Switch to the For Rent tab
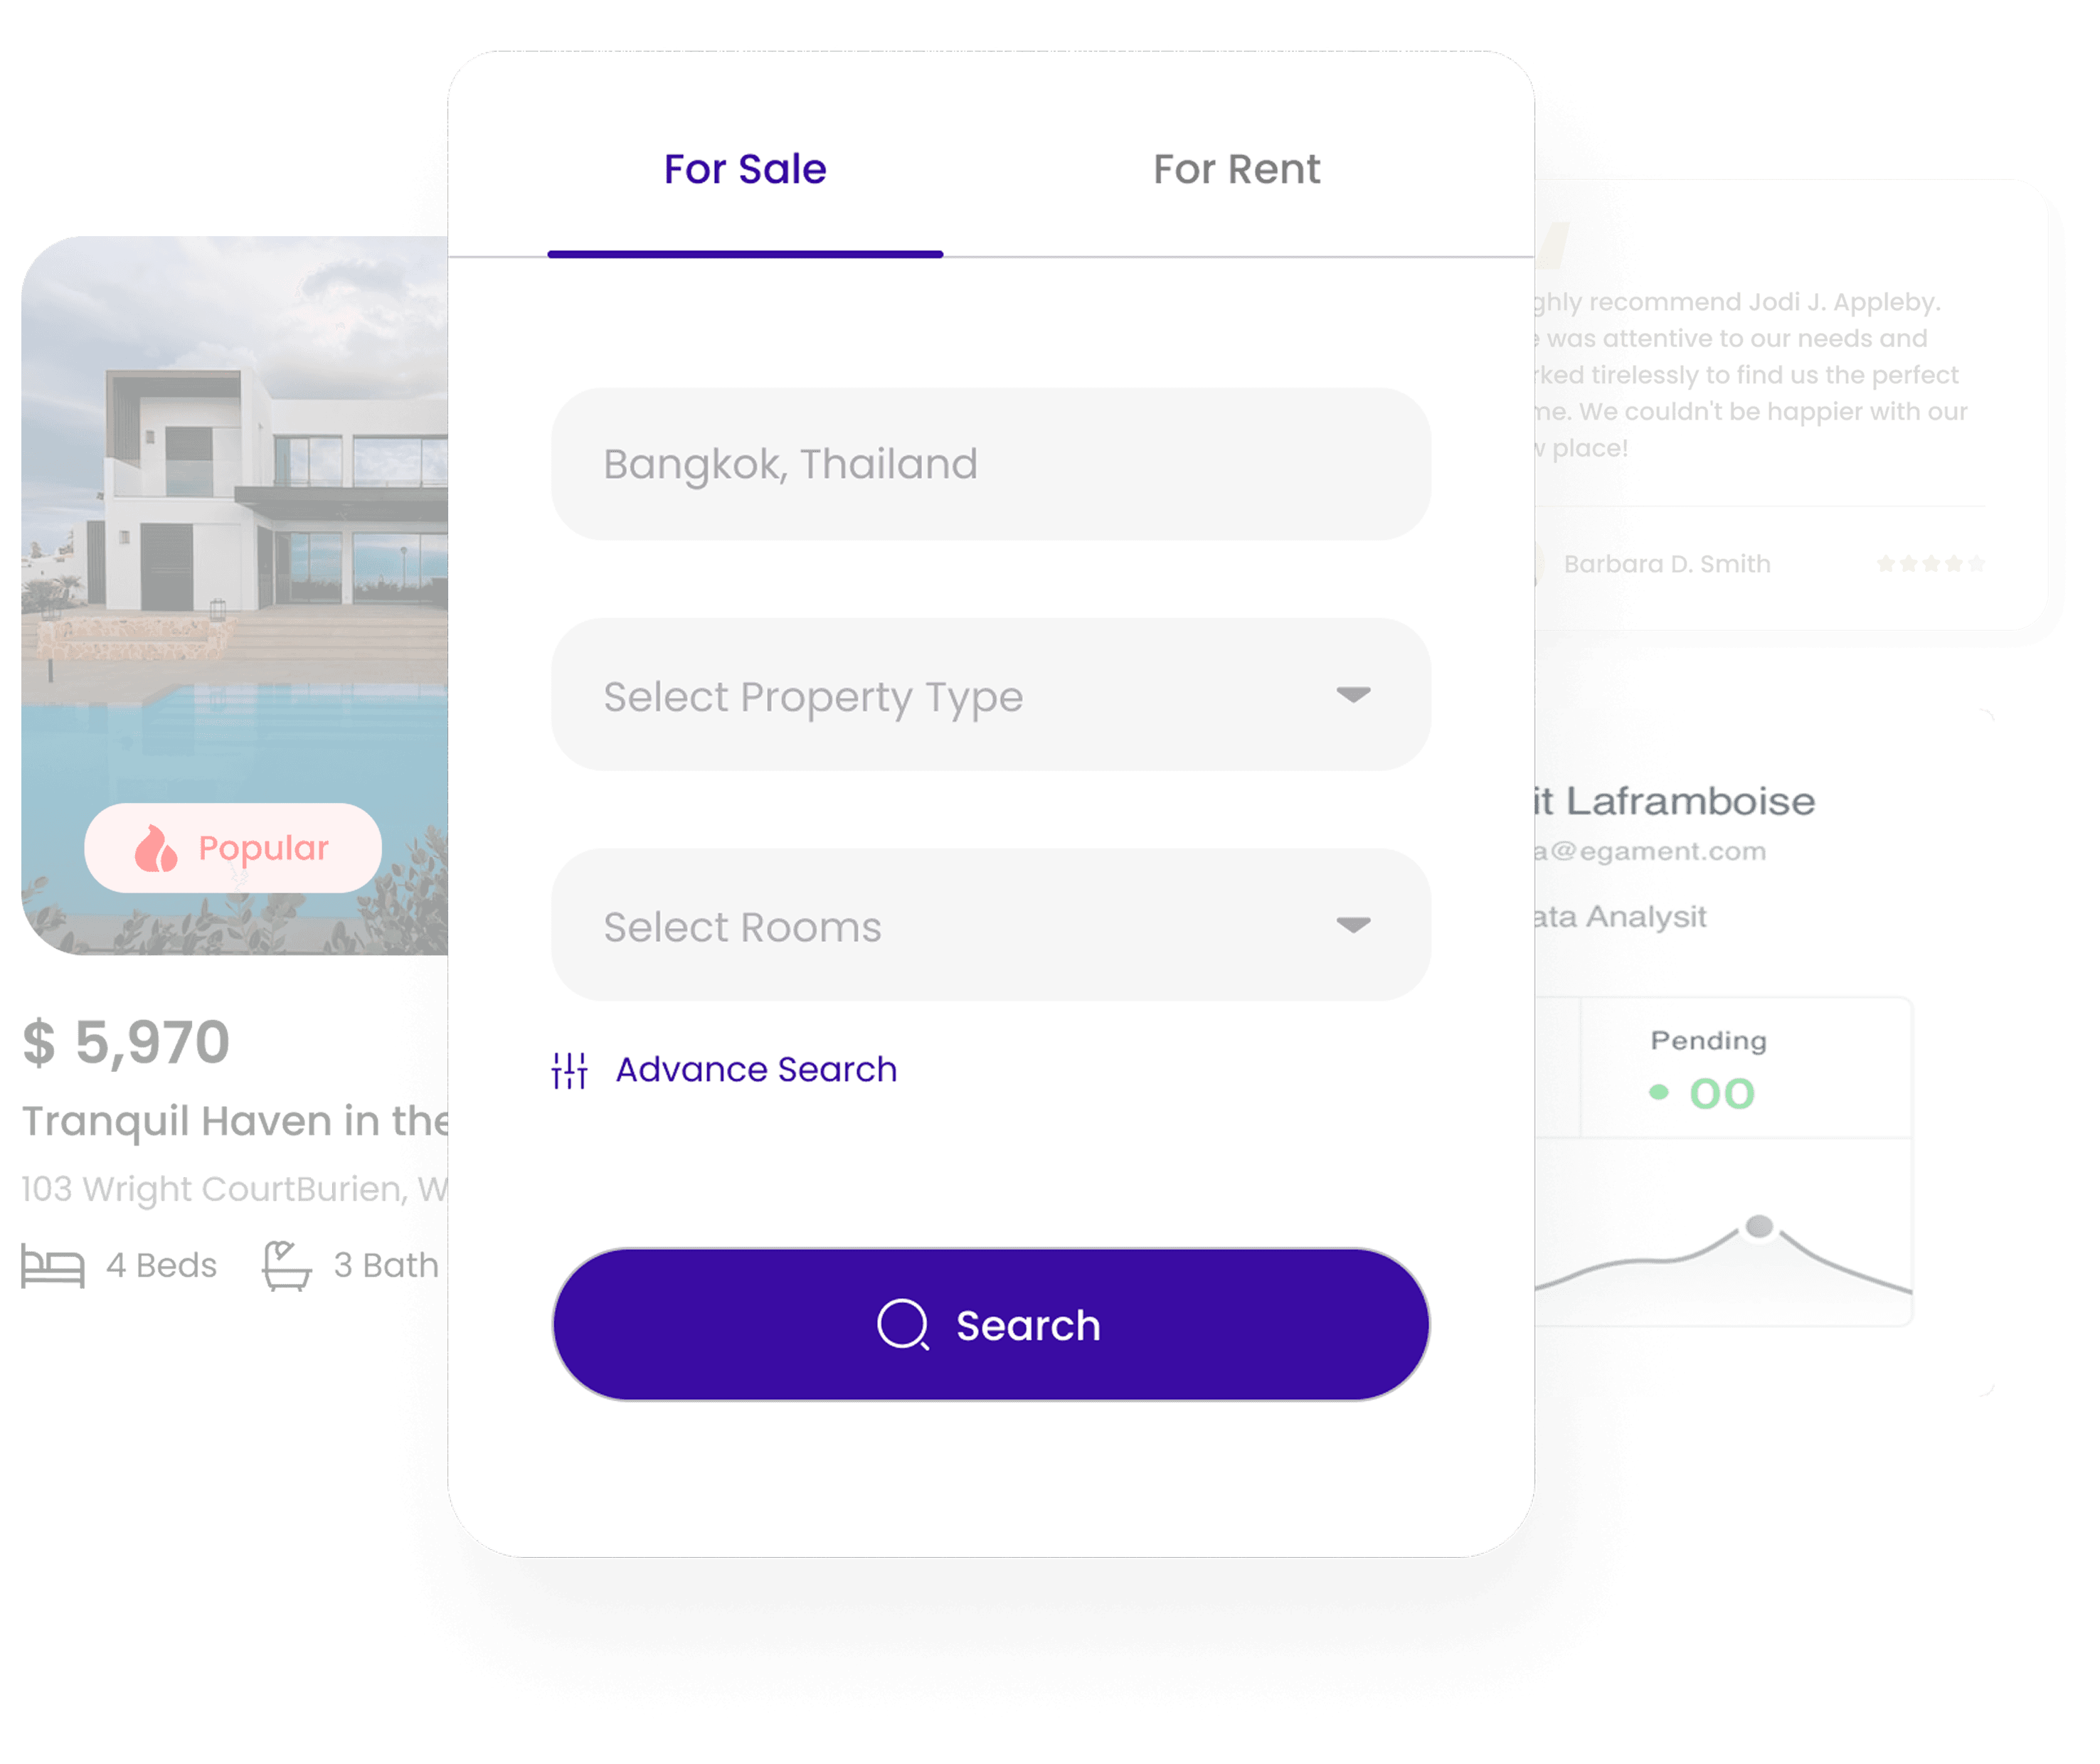 click(1237, 169)
